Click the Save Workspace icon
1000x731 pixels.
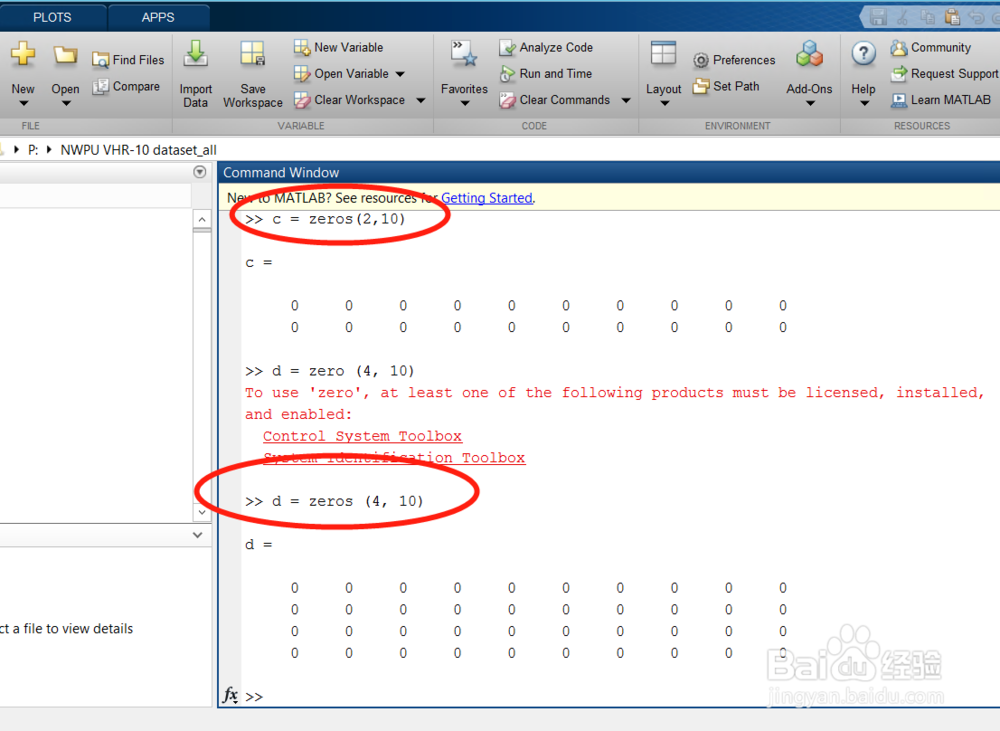click(x=253, y=54)
